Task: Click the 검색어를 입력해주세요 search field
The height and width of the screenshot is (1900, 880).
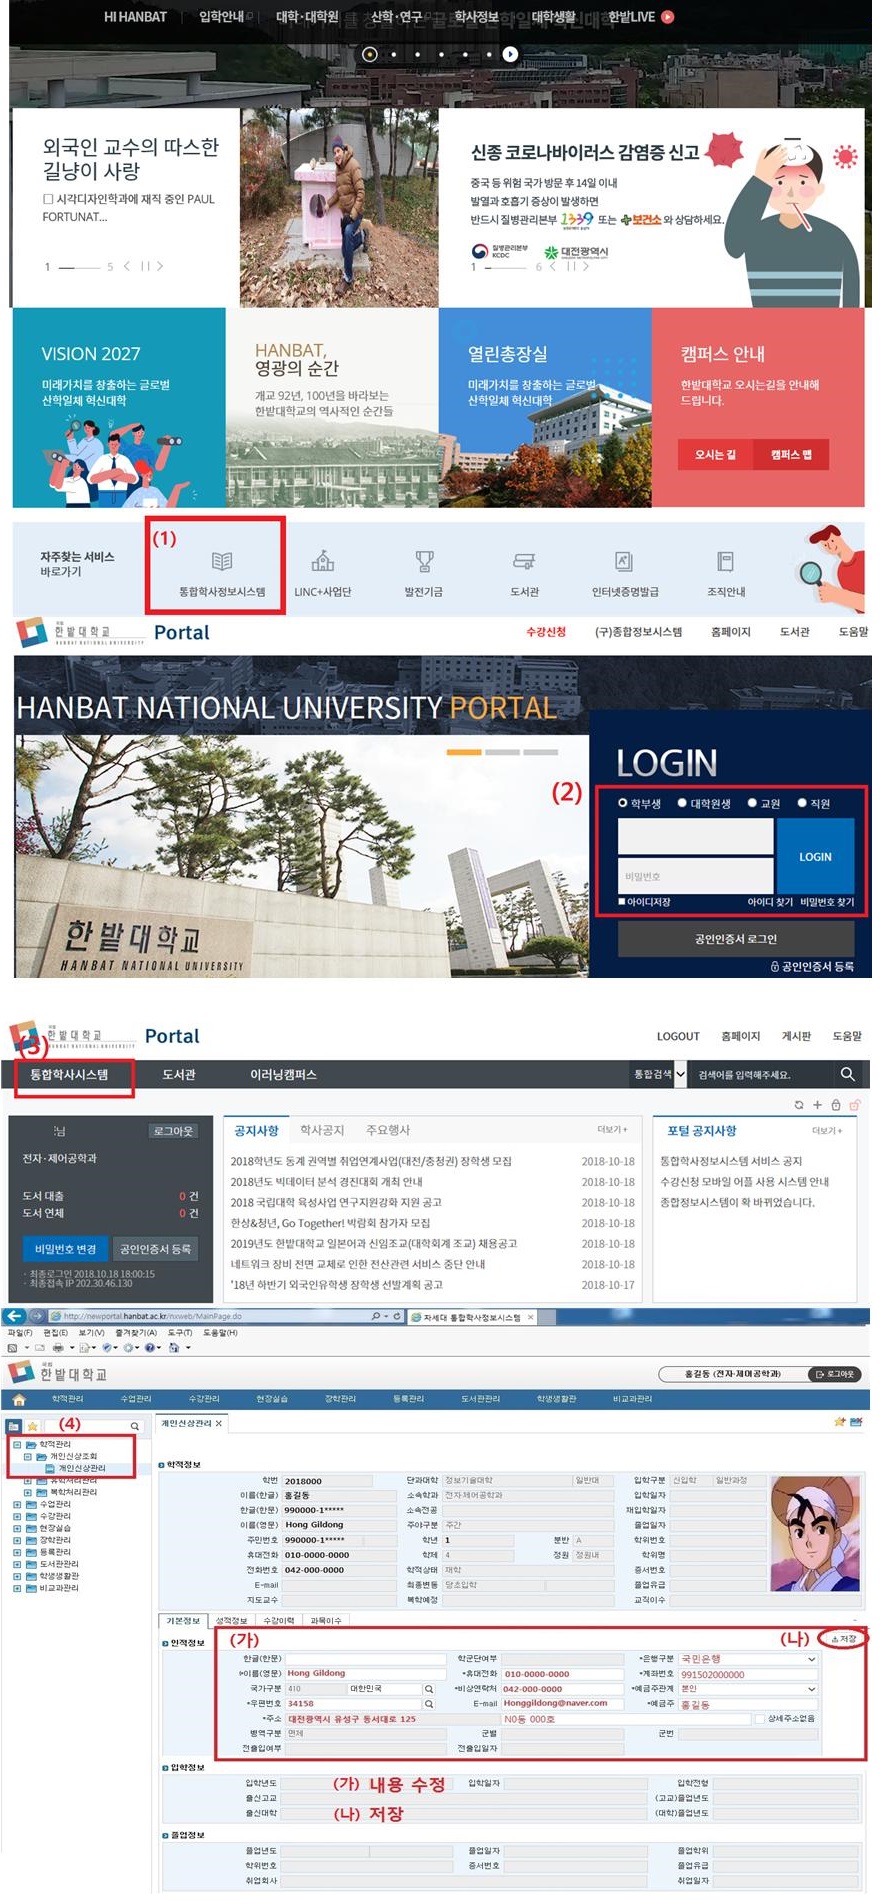Action: click(x=761, y=1074)
